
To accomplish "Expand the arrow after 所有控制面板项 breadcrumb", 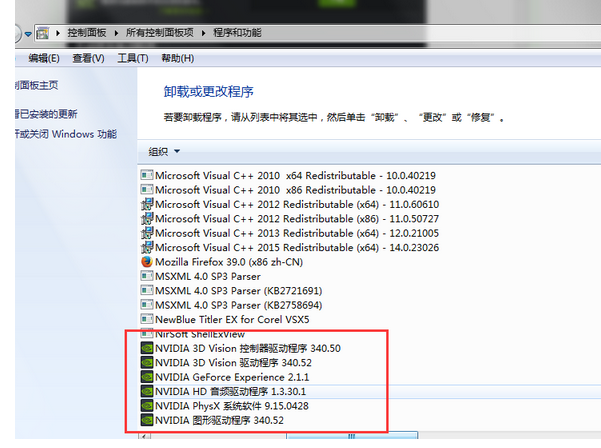I will [x=204, y=33].
